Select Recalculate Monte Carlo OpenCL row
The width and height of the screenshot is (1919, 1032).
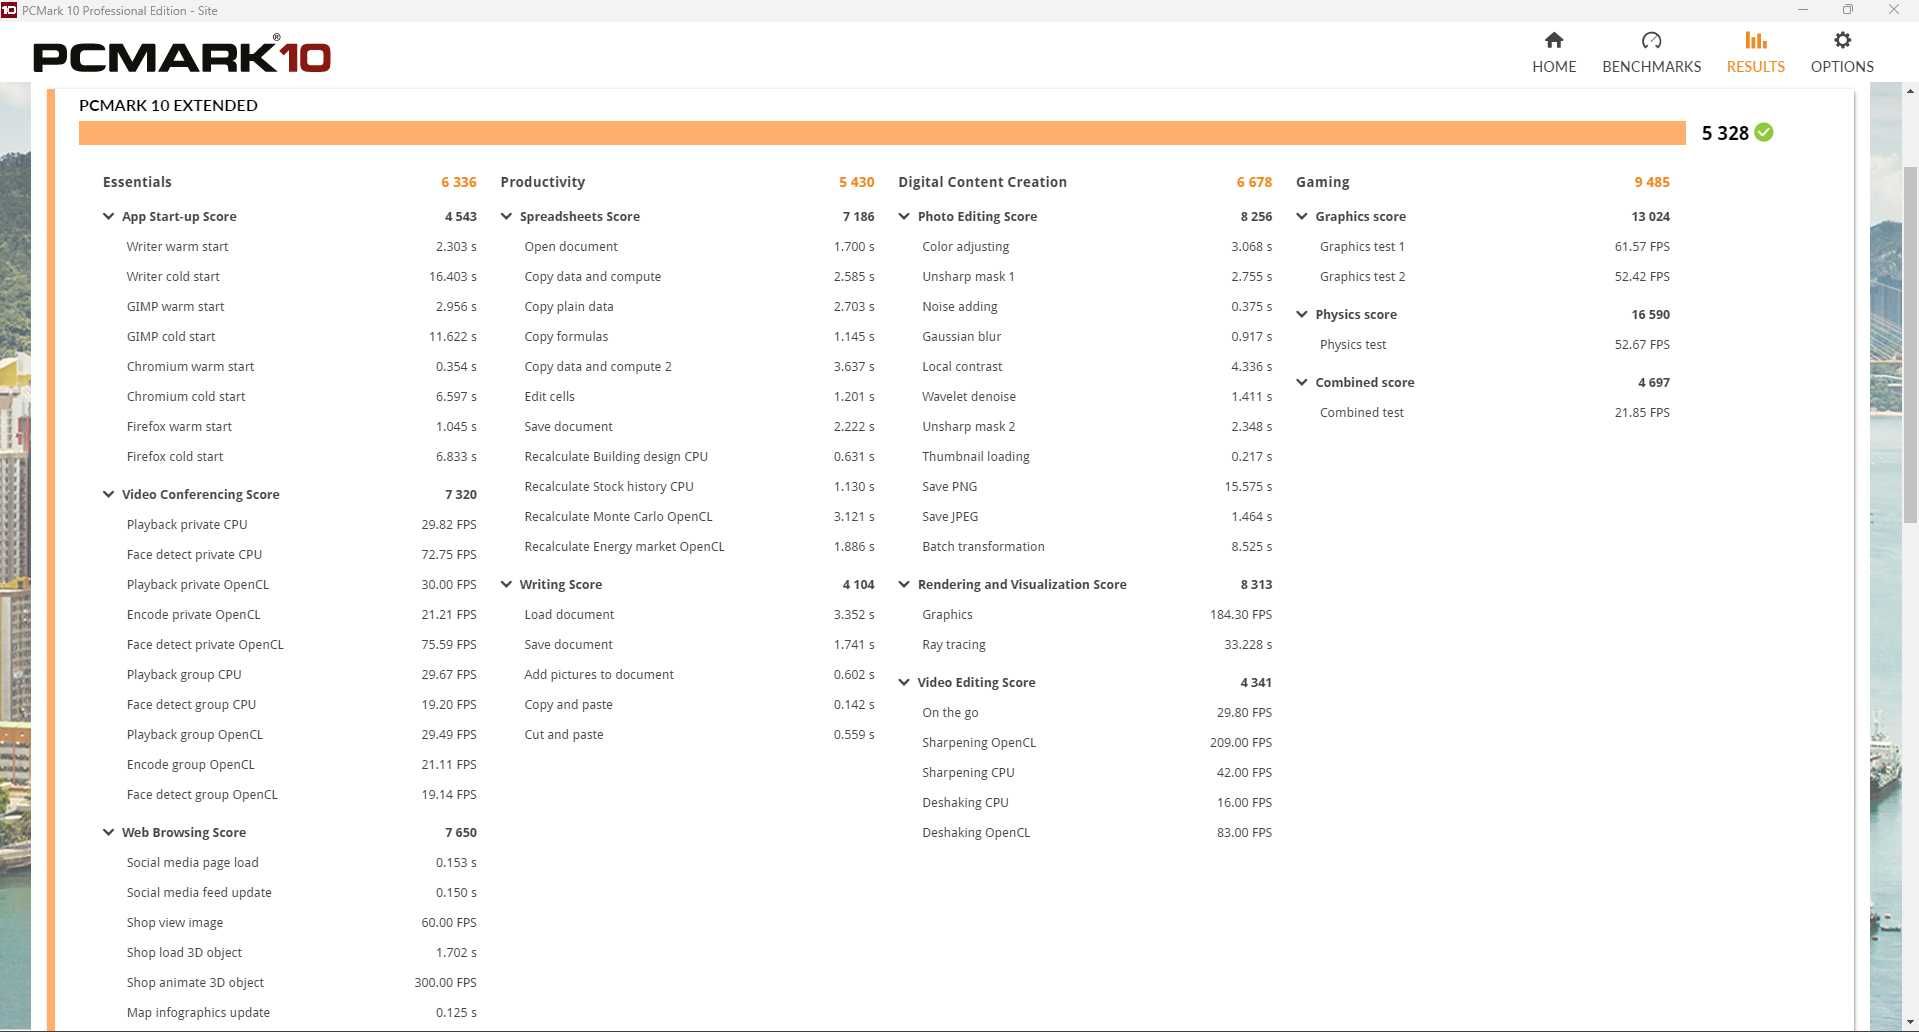[x=699, y=516]
